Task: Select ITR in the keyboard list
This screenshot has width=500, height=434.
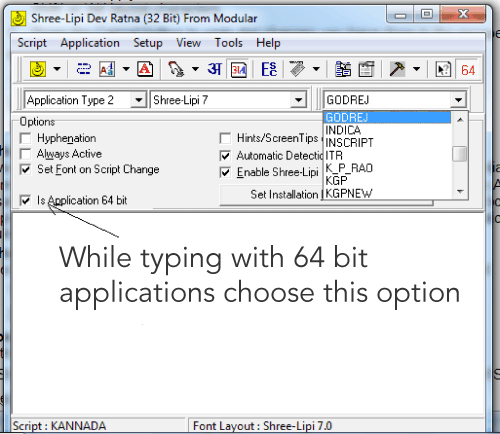Action: pyautogui.click(x=387, y=156)
